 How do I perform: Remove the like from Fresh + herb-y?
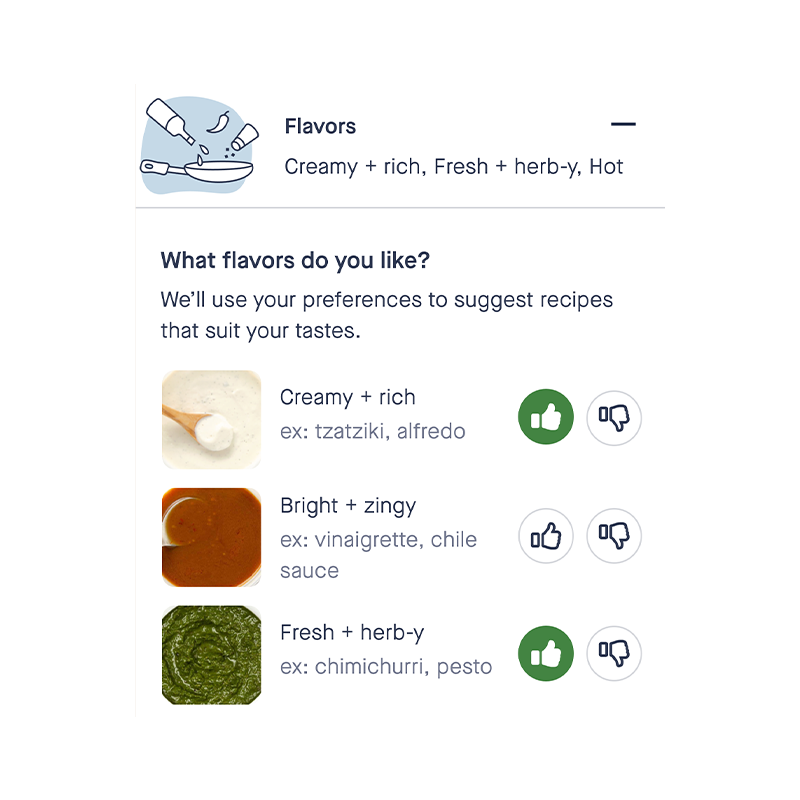[x=546, y=654]
